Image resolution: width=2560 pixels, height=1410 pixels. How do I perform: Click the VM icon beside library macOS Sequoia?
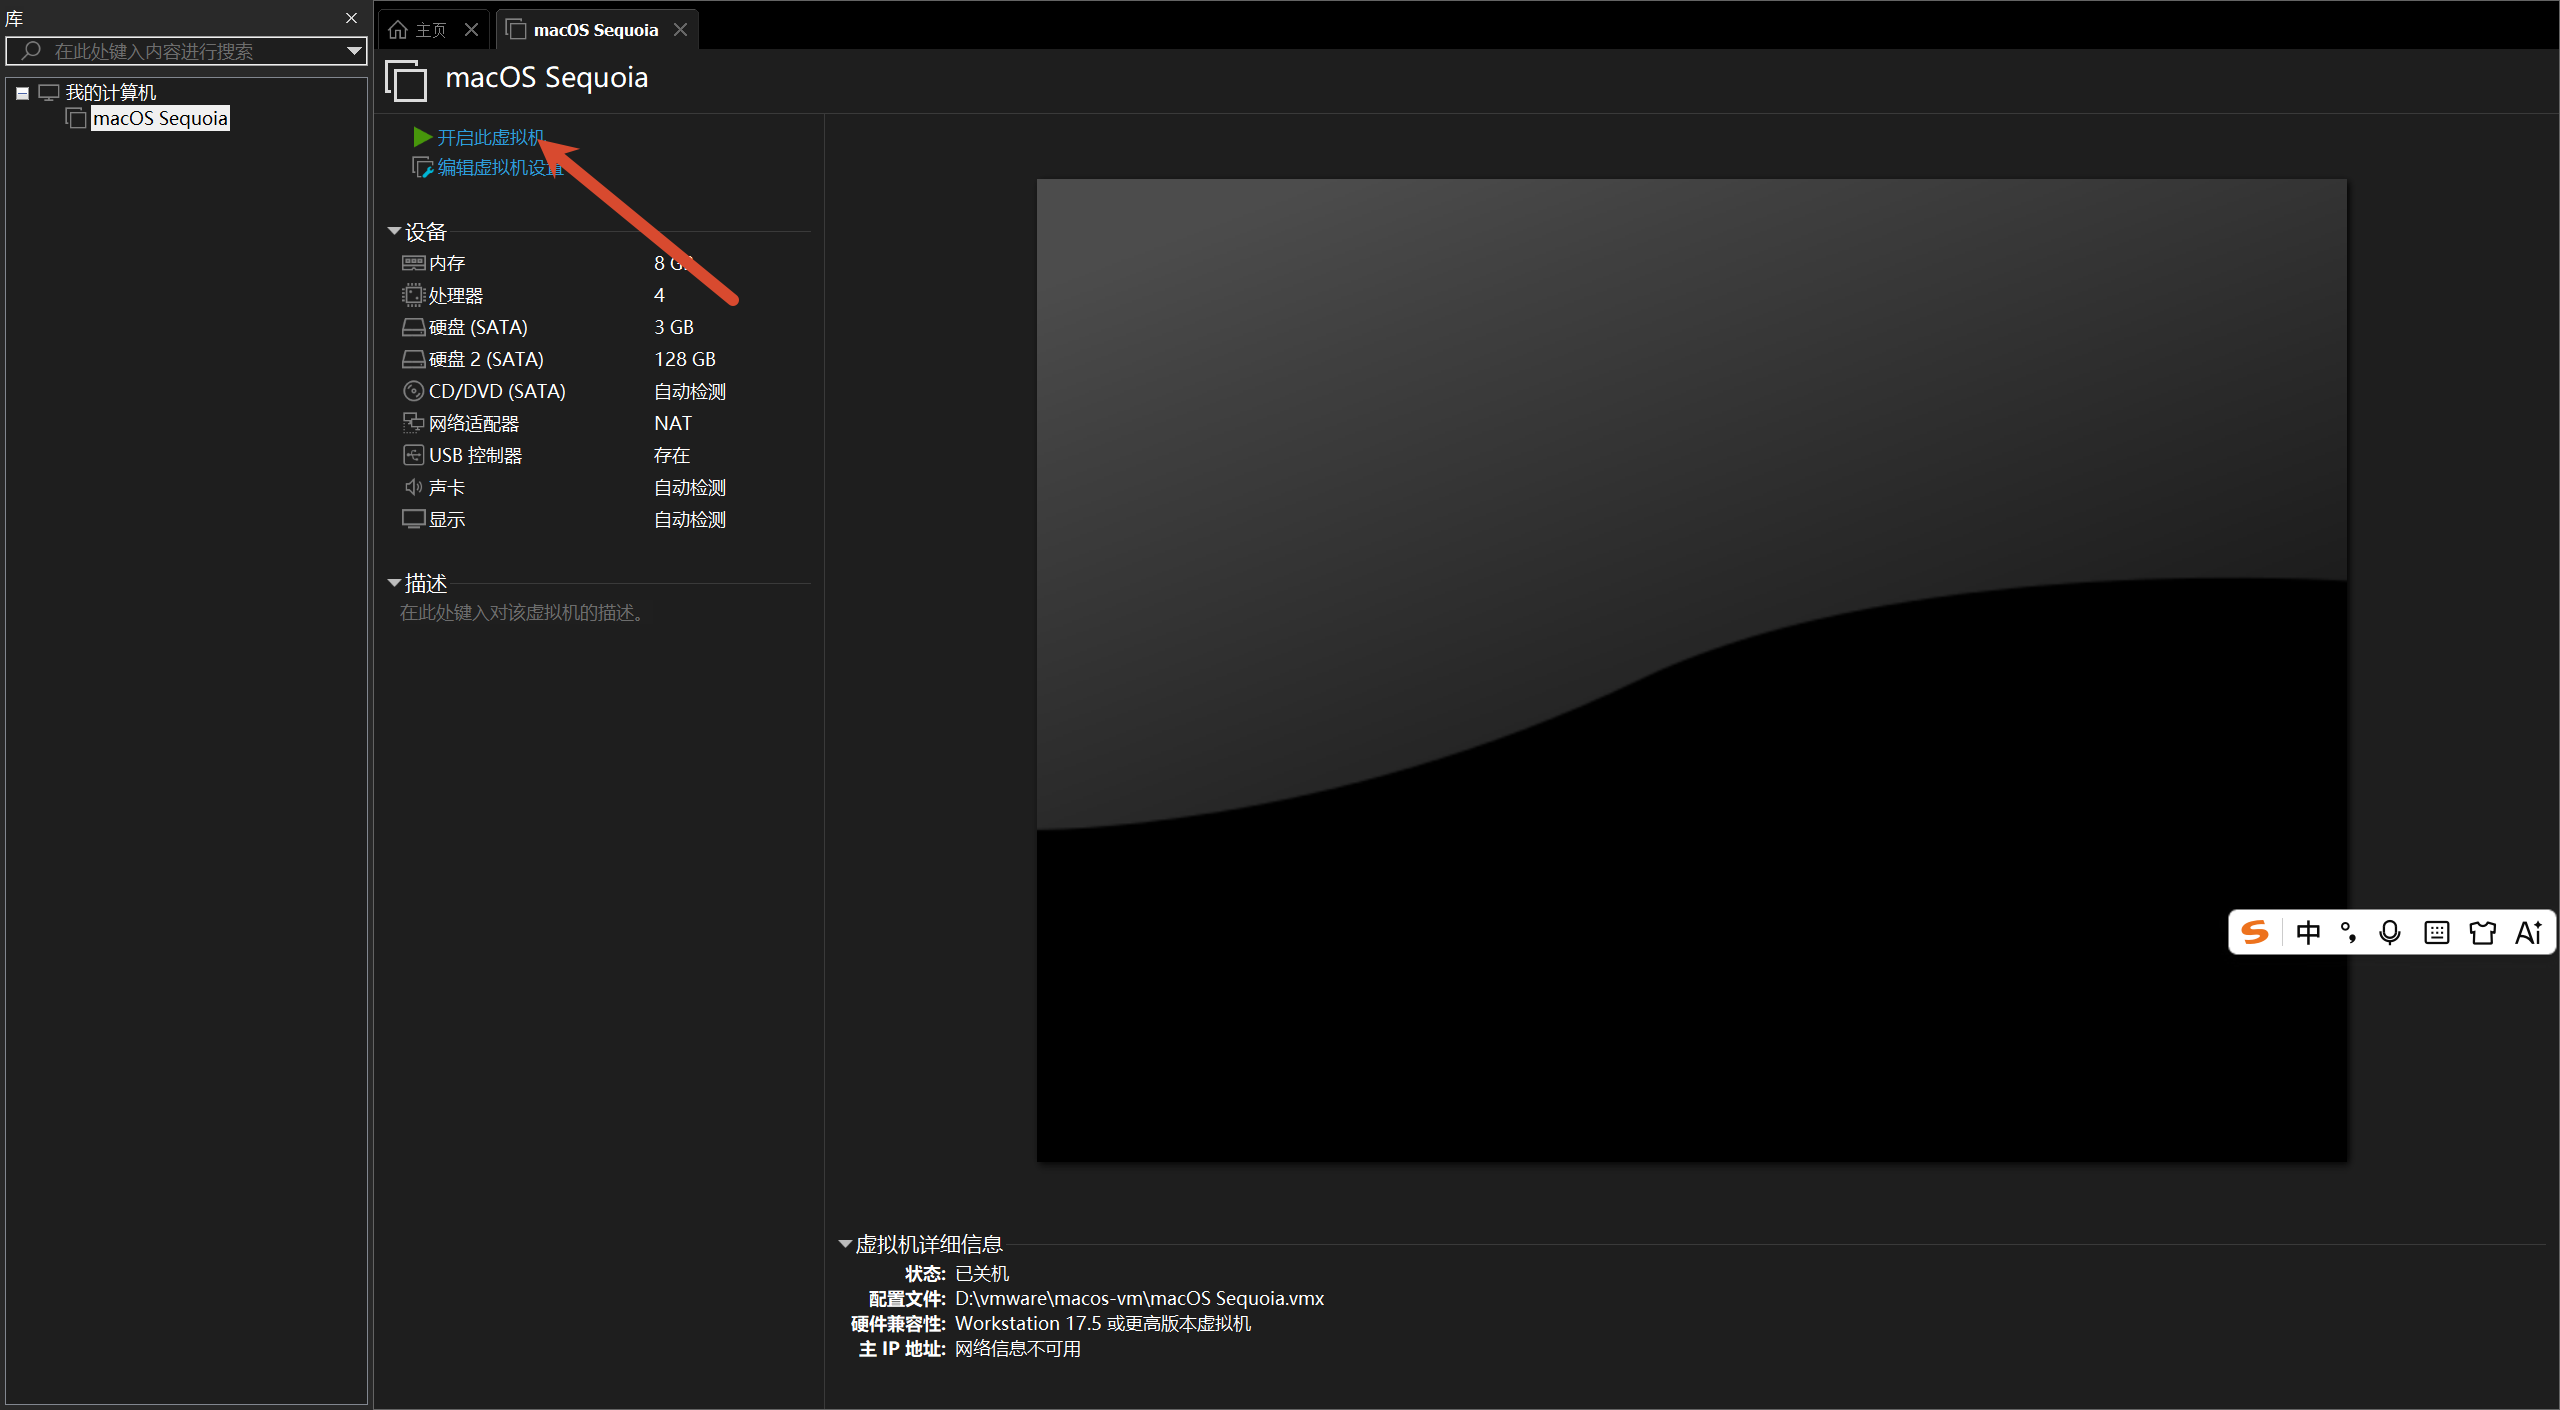76,118
